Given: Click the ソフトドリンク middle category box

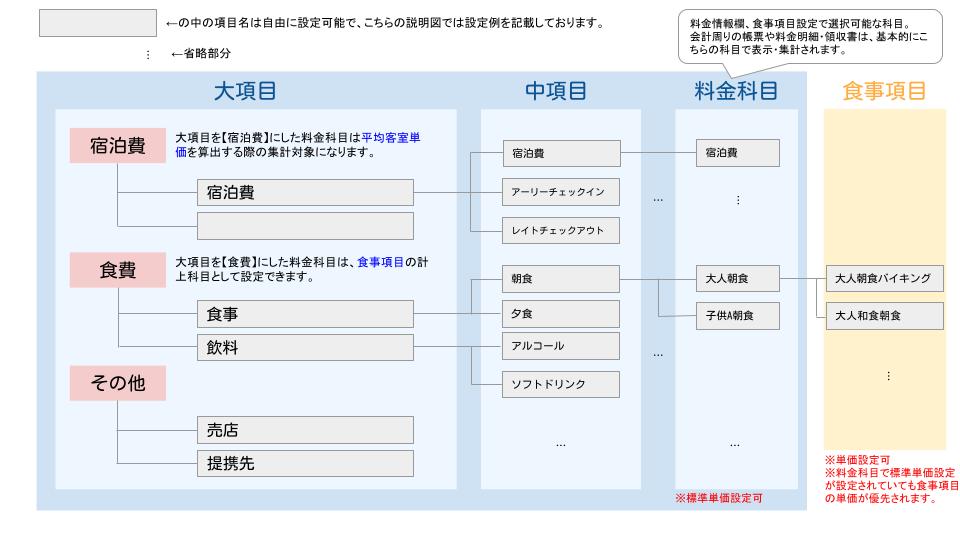Looking at the screenshot, I should click(x=560, y=384).
